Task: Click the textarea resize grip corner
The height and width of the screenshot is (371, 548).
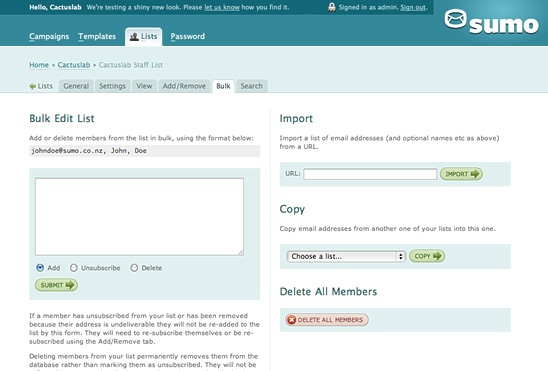Action: point(241,252)
